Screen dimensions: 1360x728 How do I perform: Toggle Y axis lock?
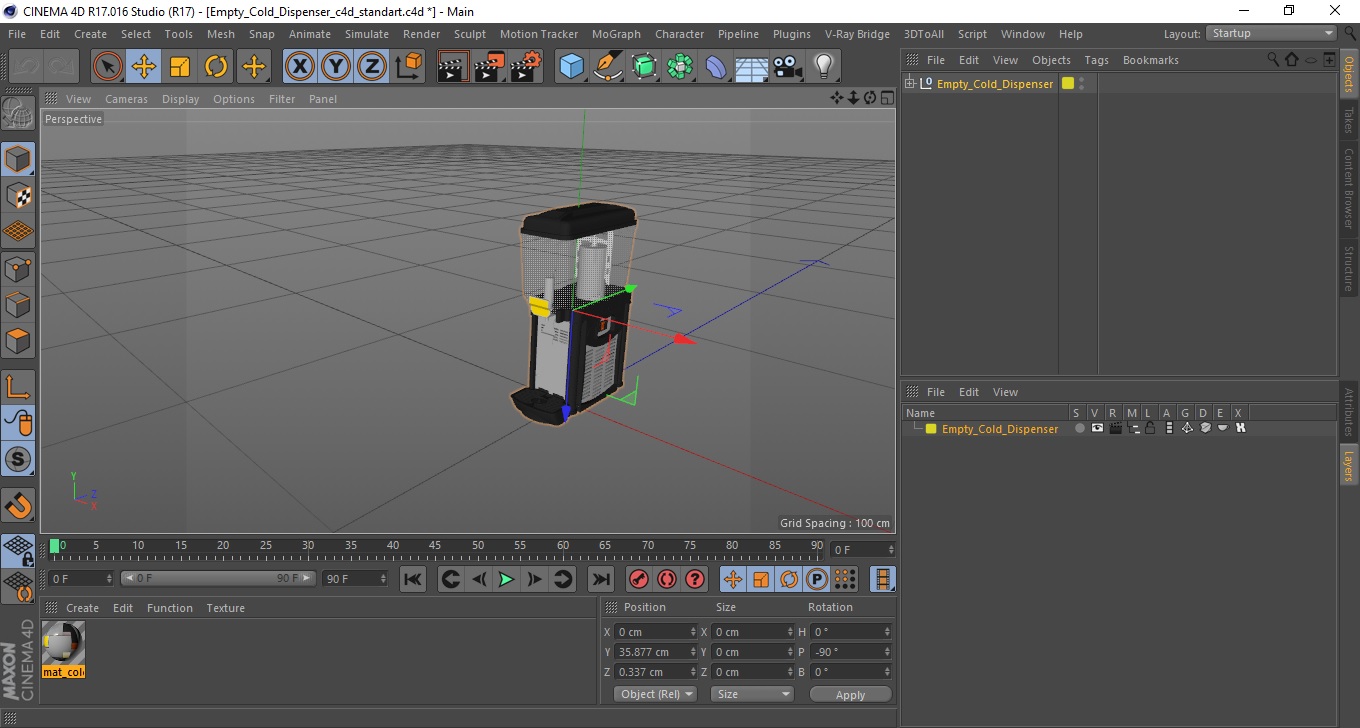337,67
